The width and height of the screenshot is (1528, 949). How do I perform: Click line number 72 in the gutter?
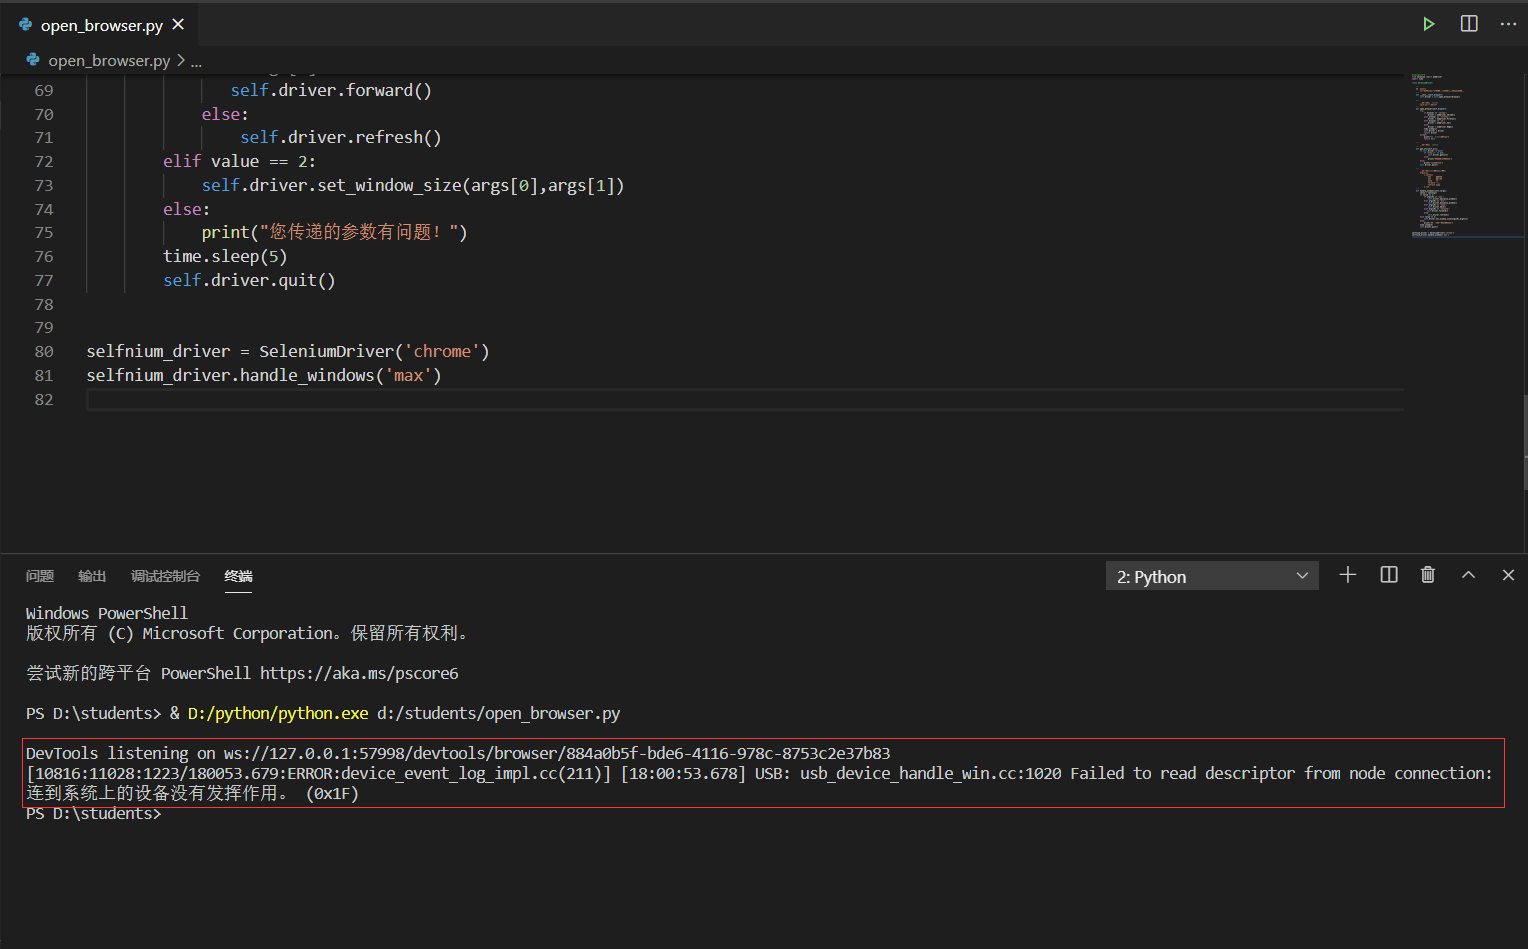click(44, 161)
